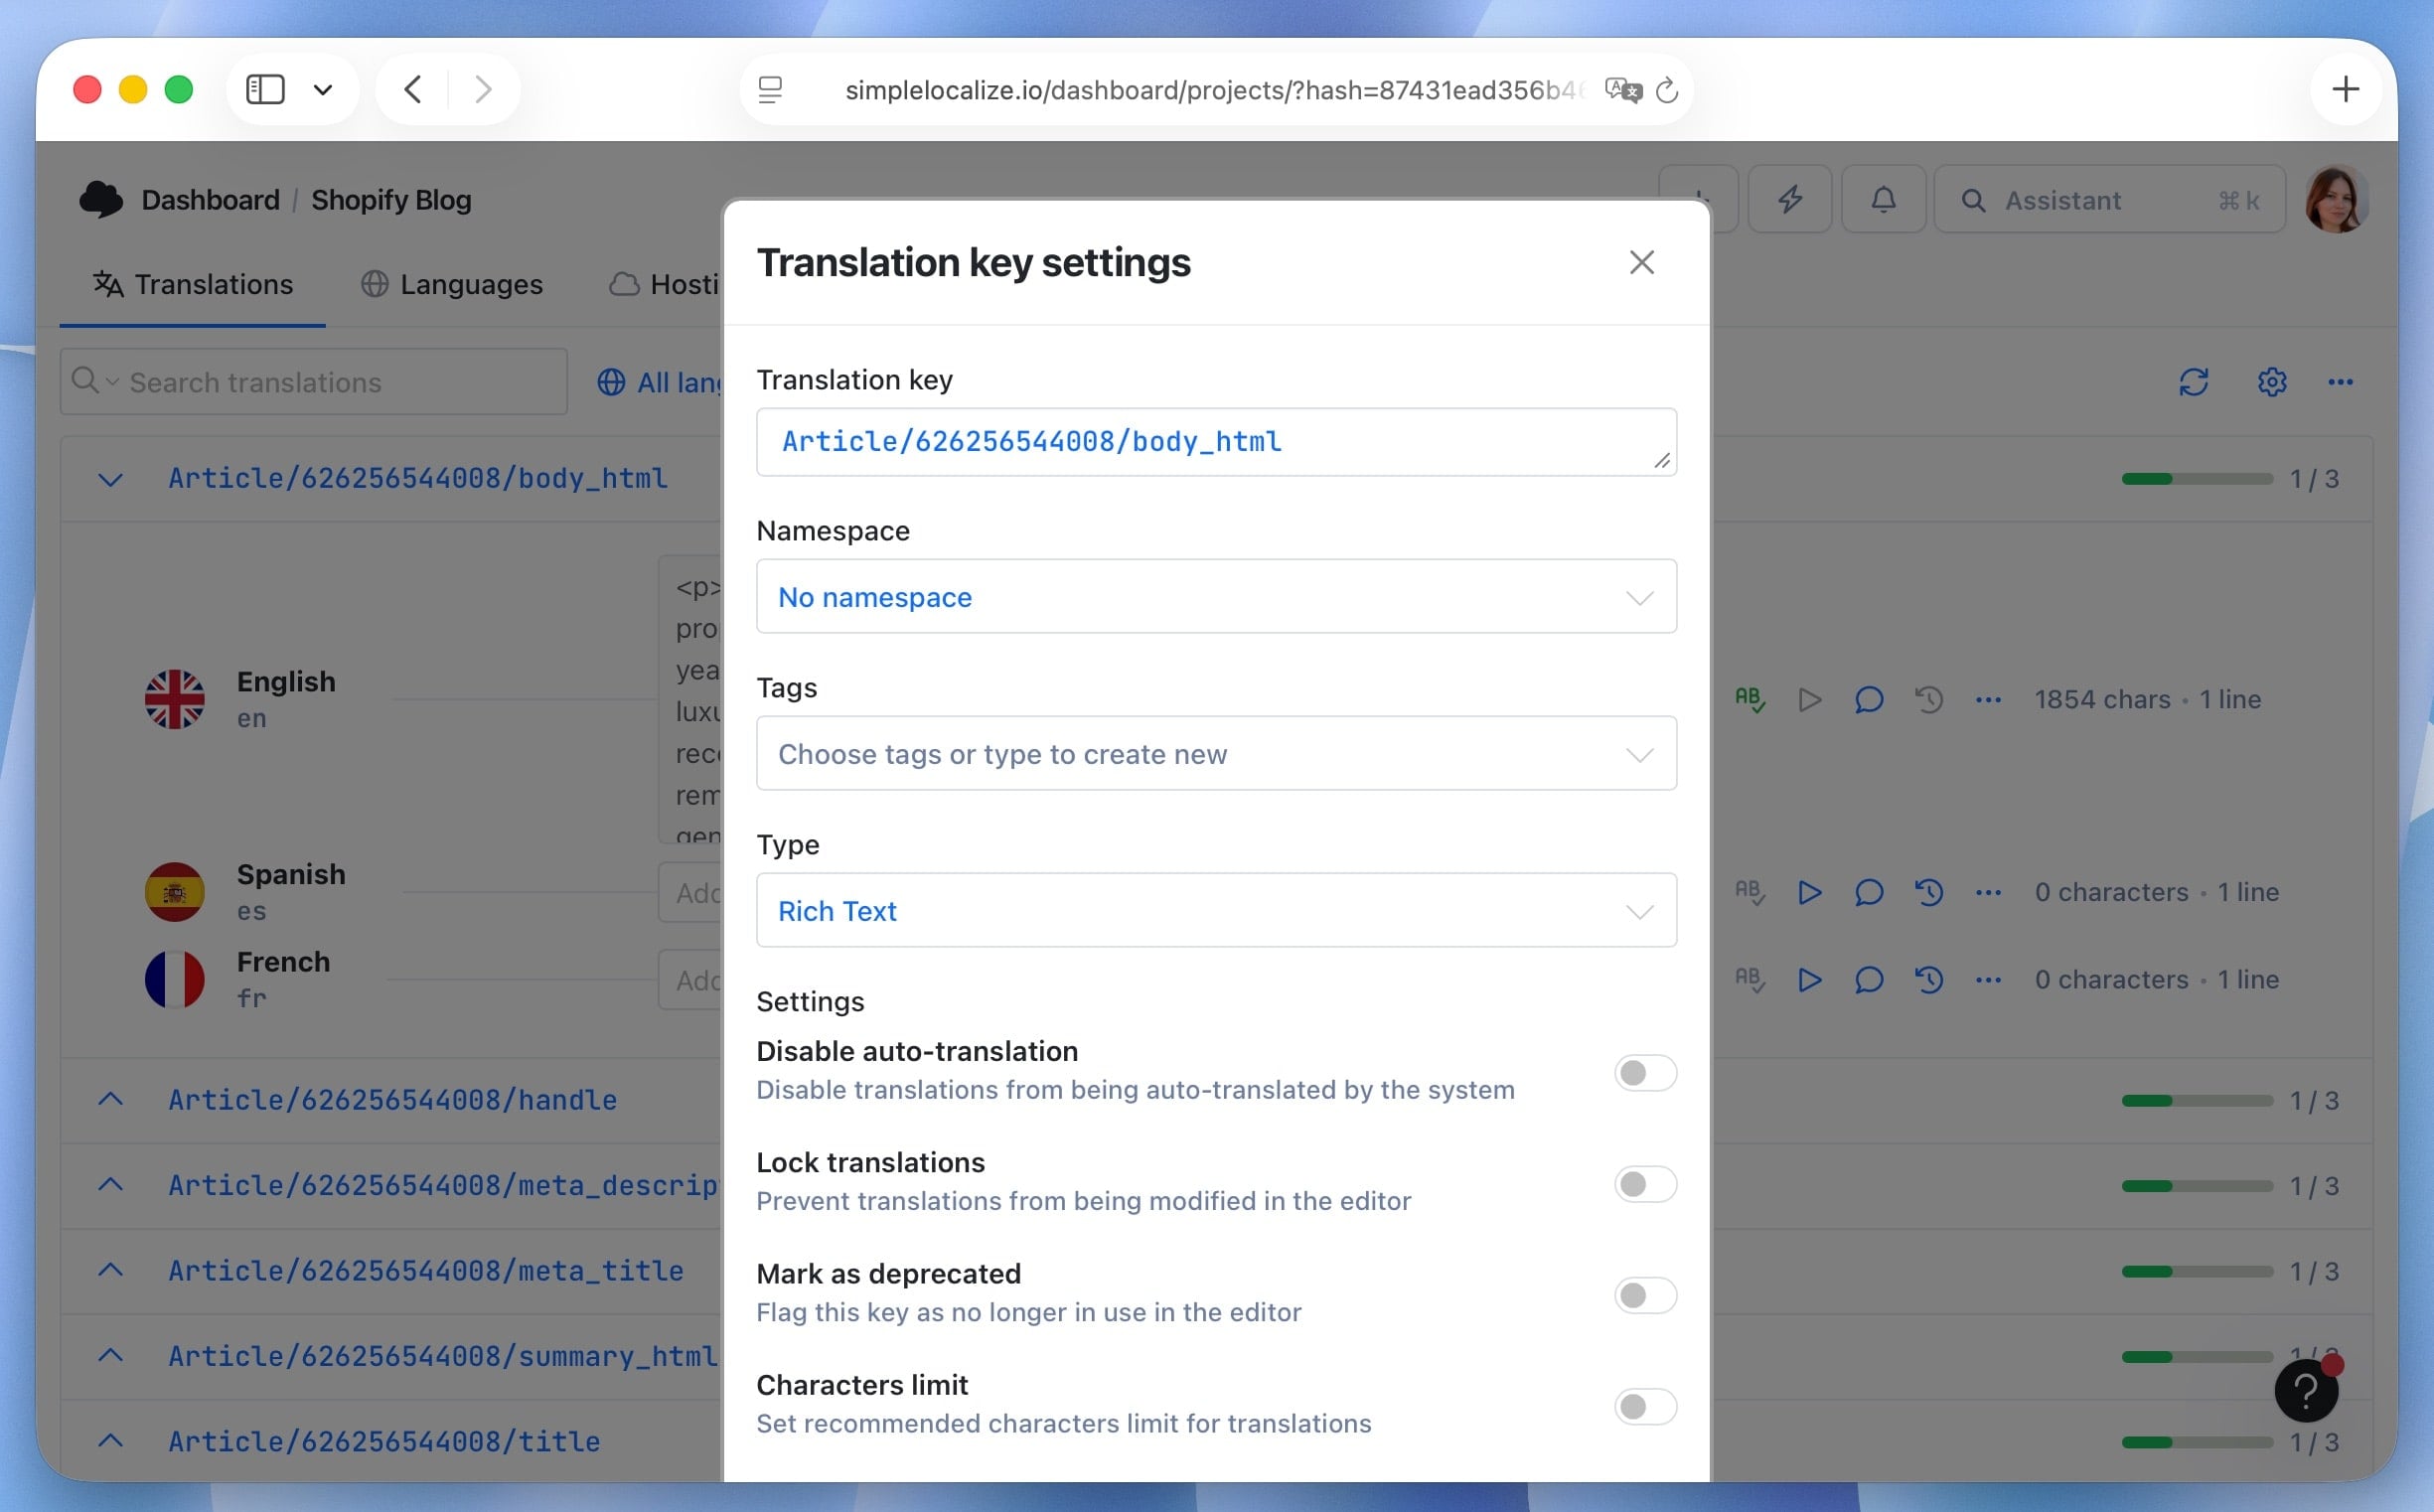2434x1512 pixels.
Task: Open the Dashboard breadcrumb link
Action: tap(210, 199)
